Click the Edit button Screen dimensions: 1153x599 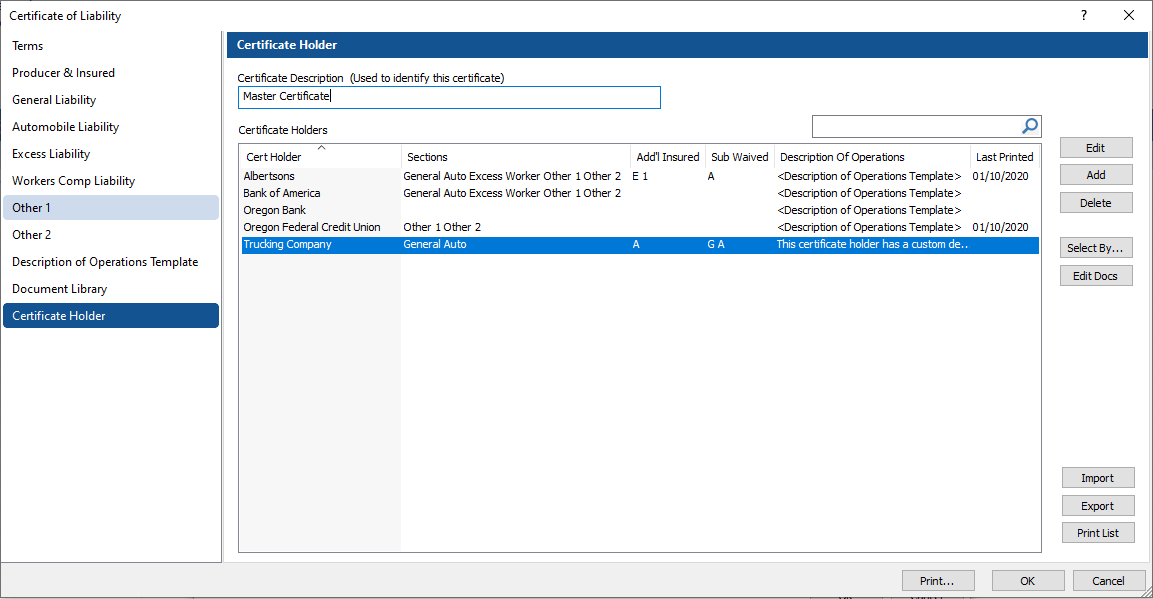coord(1096,148)
